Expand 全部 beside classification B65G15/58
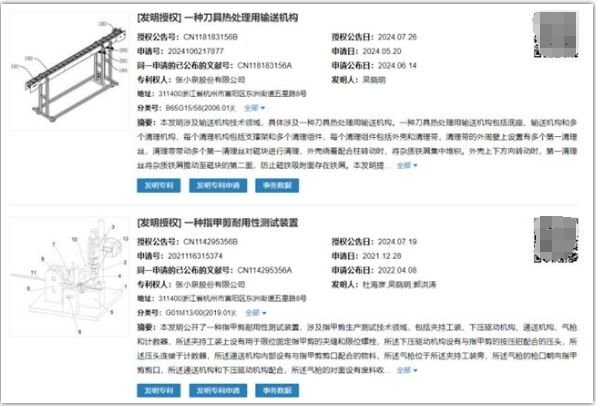The image size is (596, 406). pyautogui.click(x=254, y=108)
